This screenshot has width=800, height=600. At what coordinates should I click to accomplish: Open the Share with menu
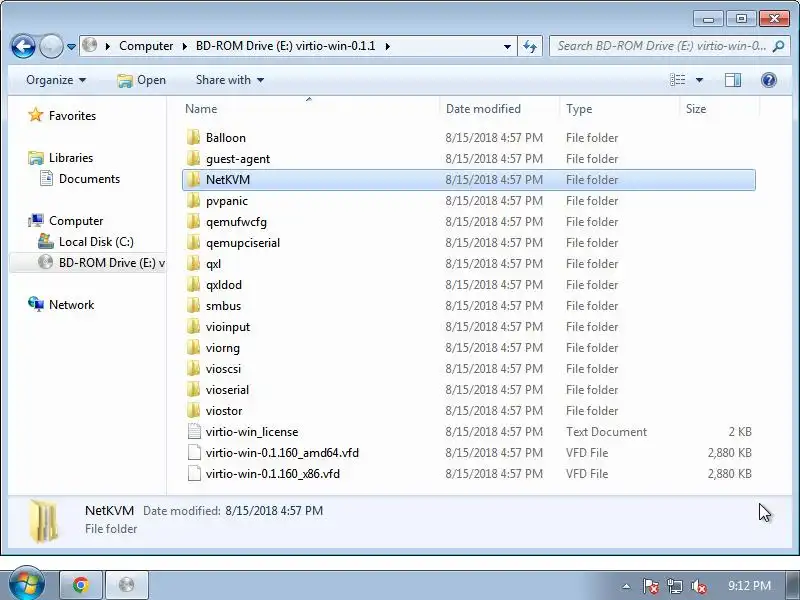[x=230, y=80]
